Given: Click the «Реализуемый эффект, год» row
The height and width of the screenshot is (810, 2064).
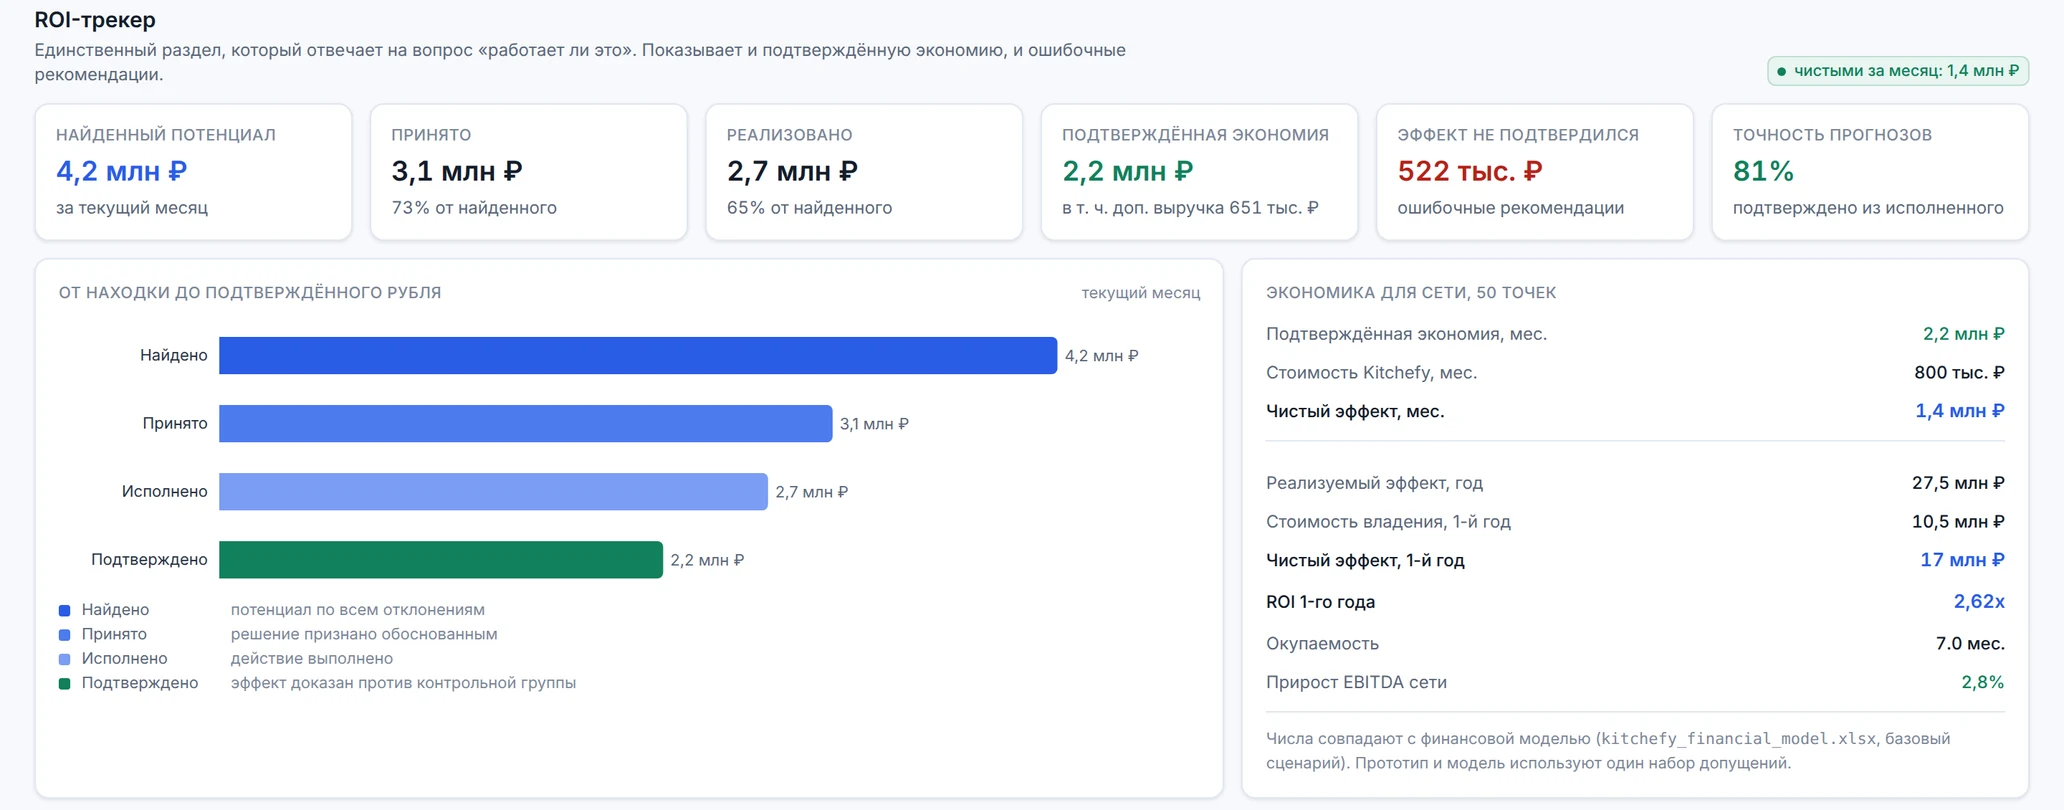Looking at the screenshot, I should [x=1635, y=483].
